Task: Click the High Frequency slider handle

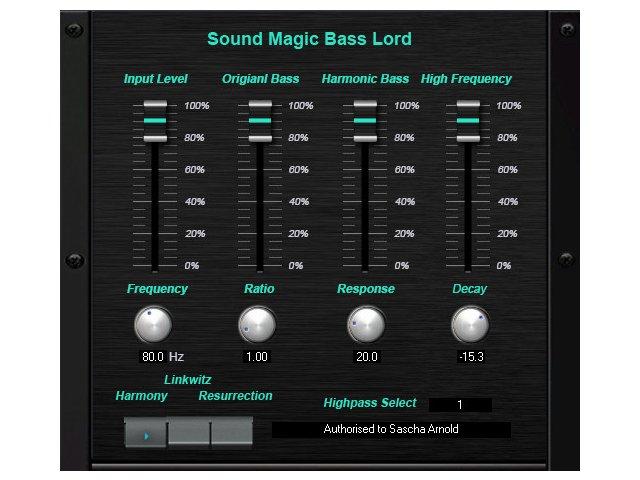Action: pyautogui.click(x=468, y=121)
